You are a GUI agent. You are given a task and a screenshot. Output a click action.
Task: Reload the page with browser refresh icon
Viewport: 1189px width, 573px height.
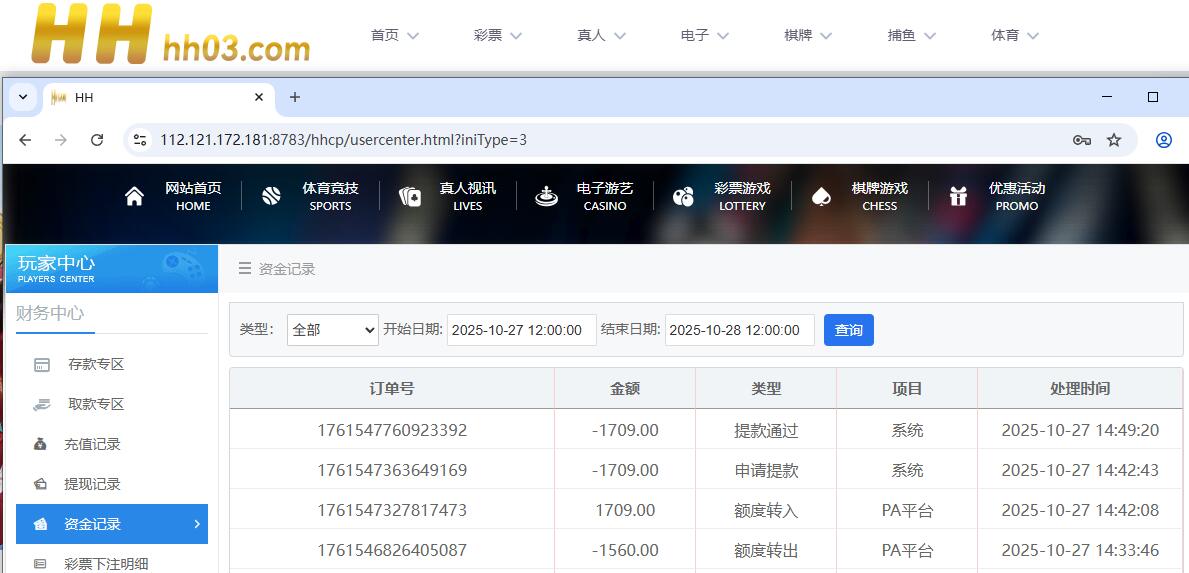(97, 140)
